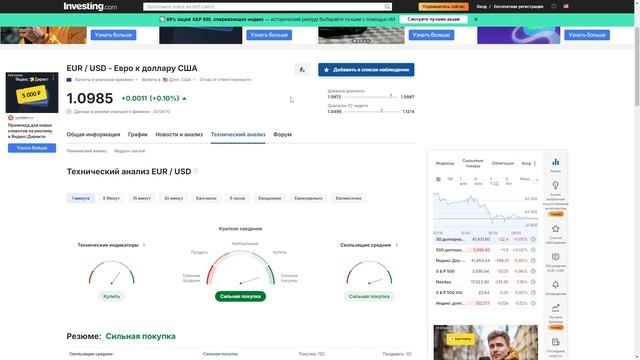The image size is (640, 360).
Task: Open the Отказ от ответственности link
Action: tap(225, 80)
